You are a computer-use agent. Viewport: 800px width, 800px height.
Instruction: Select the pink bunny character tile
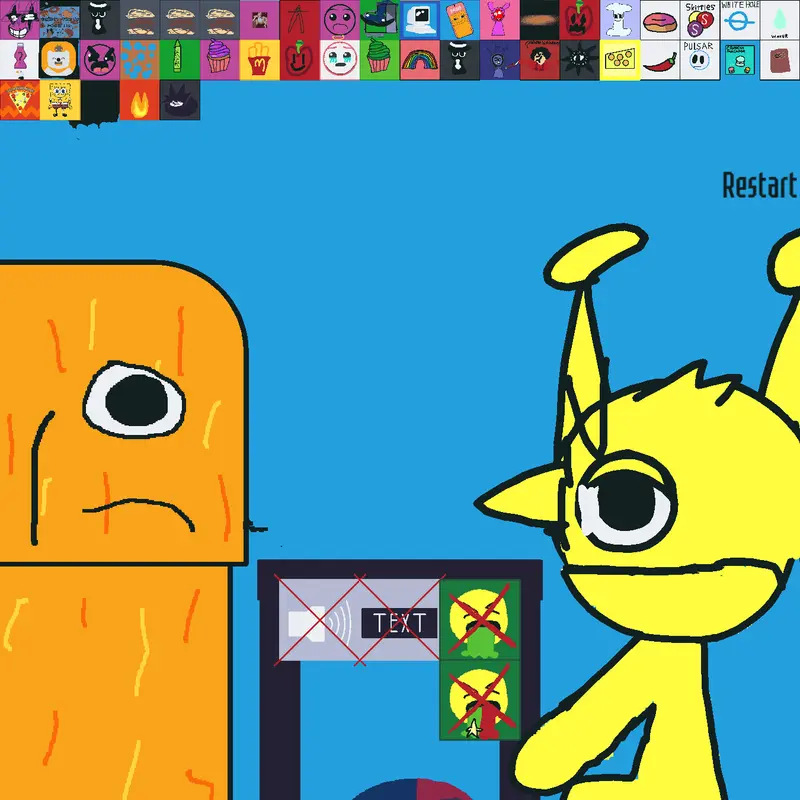point(499,20)
